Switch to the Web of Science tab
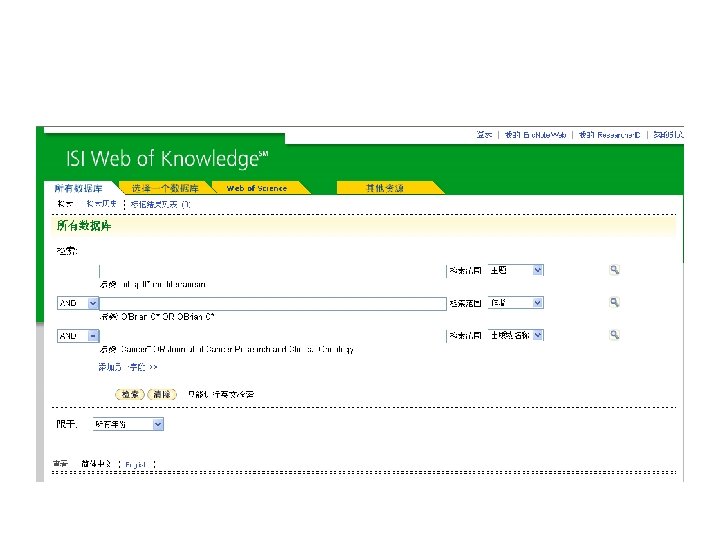 [x=257, y=188]
